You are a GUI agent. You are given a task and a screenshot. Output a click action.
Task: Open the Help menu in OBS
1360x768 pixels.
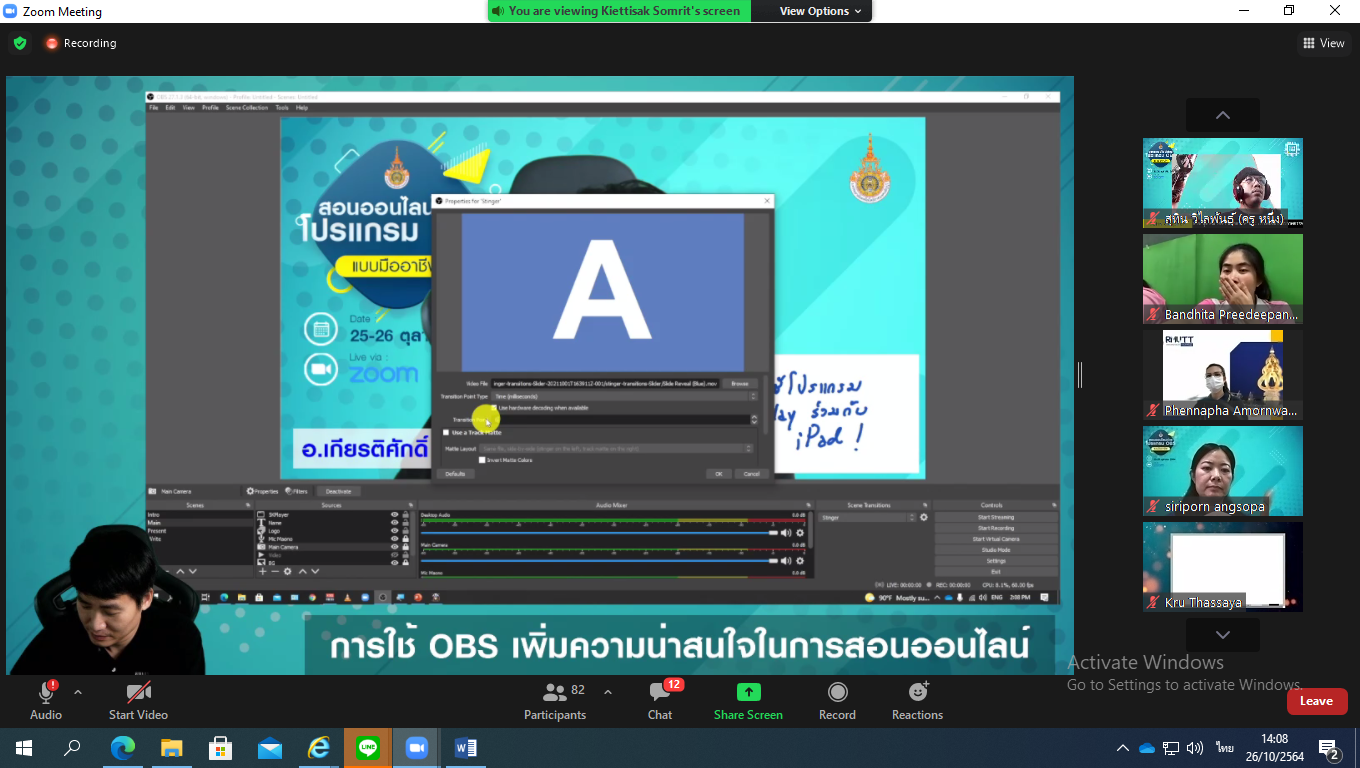[302, 107]
